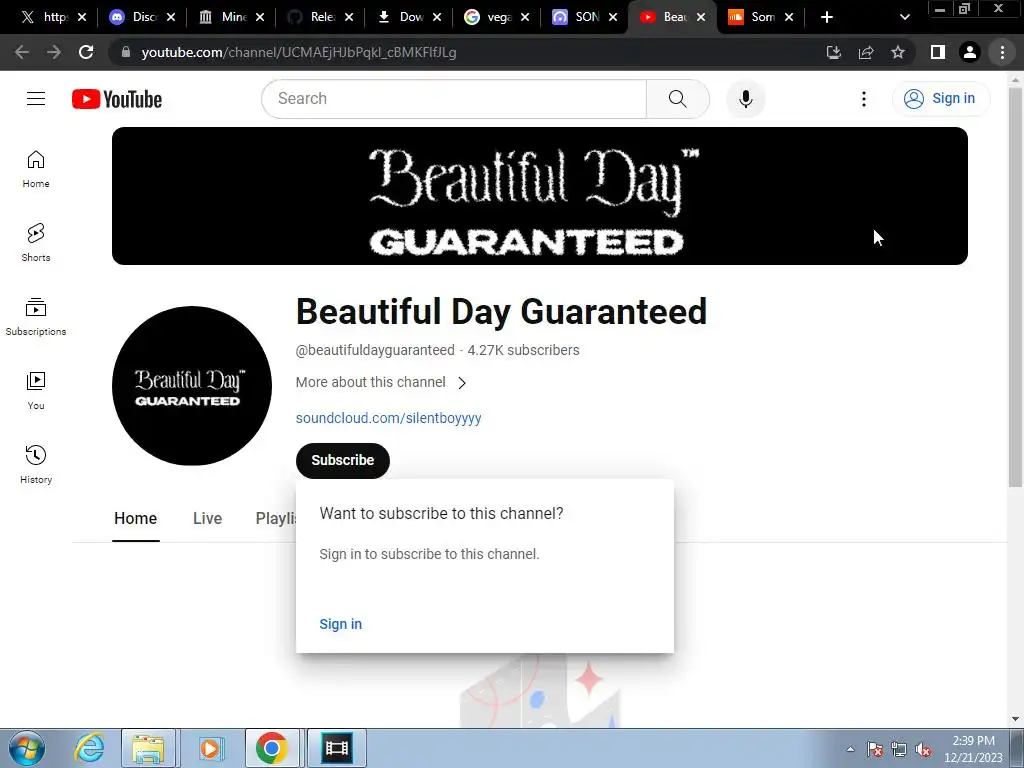Expand More about this channel
Viewport: 1024px width, 768px height.
tap(381, 382)
